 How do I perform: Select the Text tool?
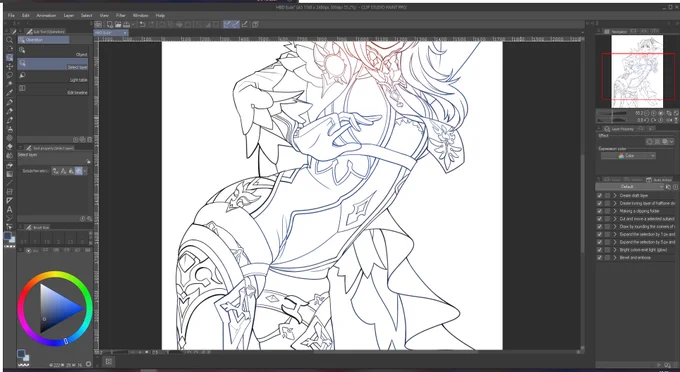pos(9,209)
